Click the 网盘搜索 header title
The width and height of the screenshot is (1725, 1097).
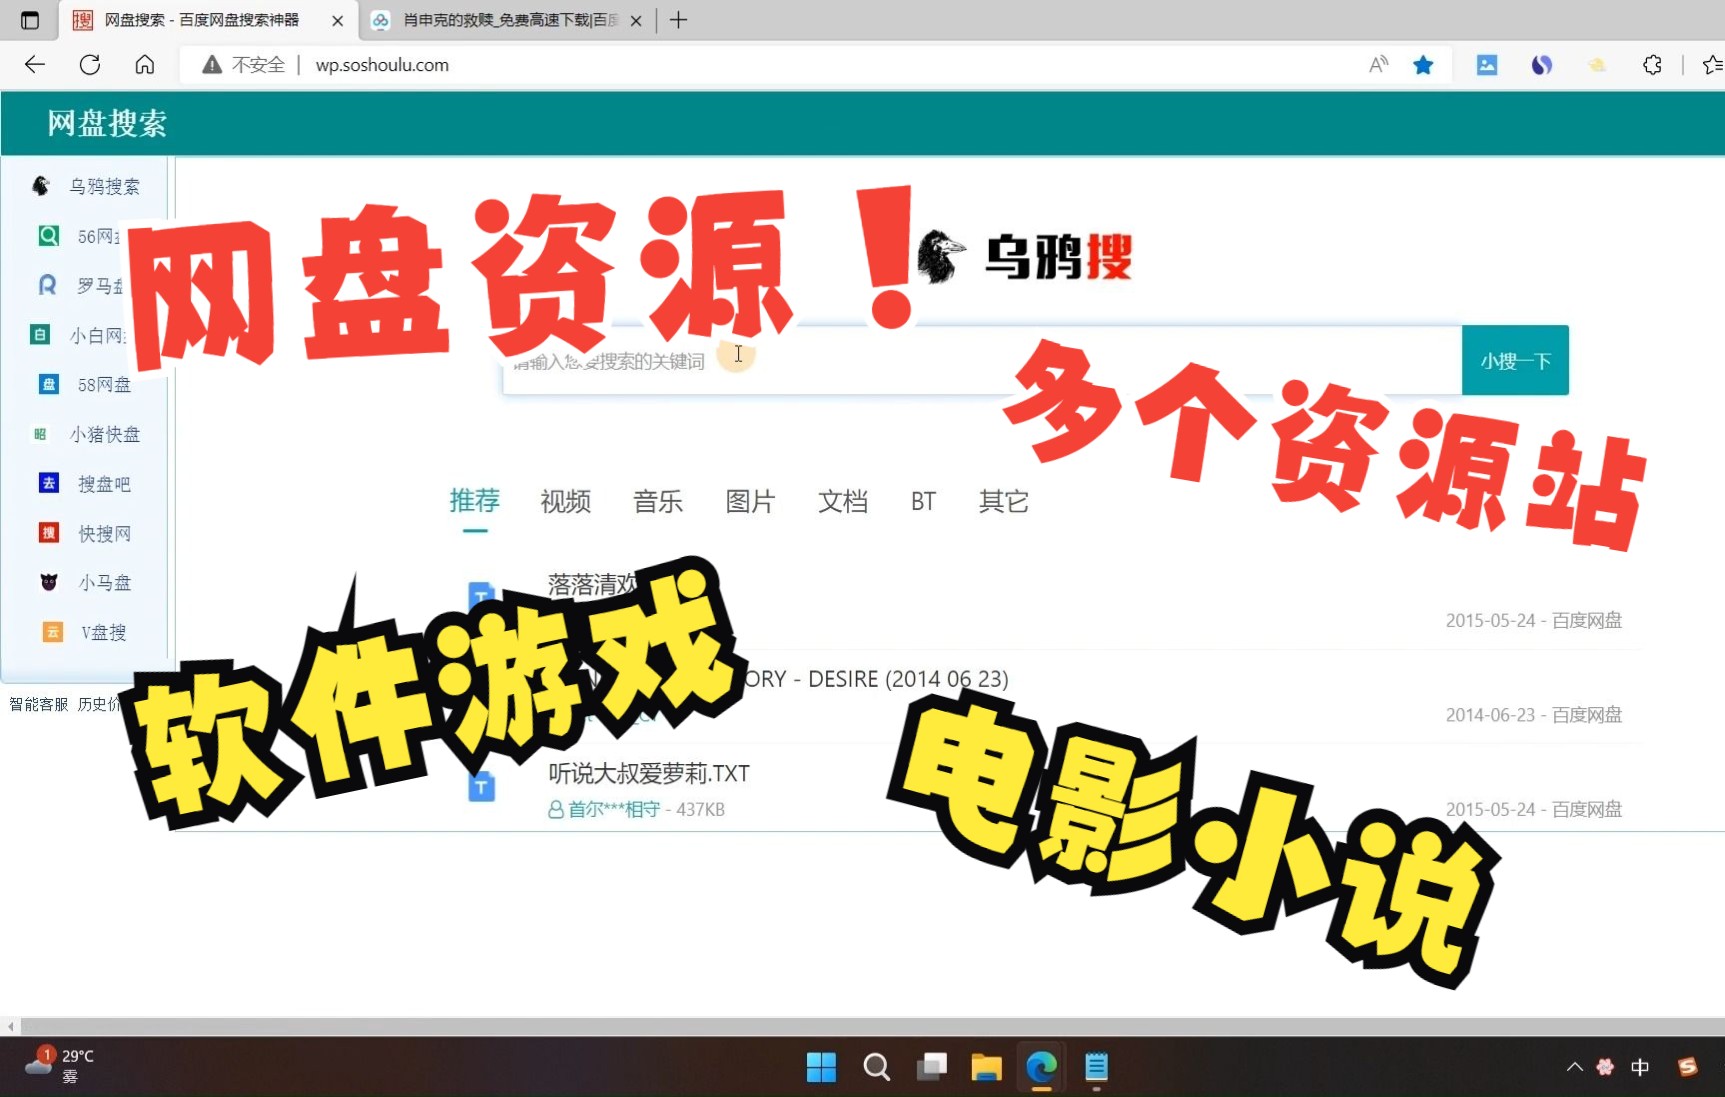pyautogui.click(x=107, y=123)
